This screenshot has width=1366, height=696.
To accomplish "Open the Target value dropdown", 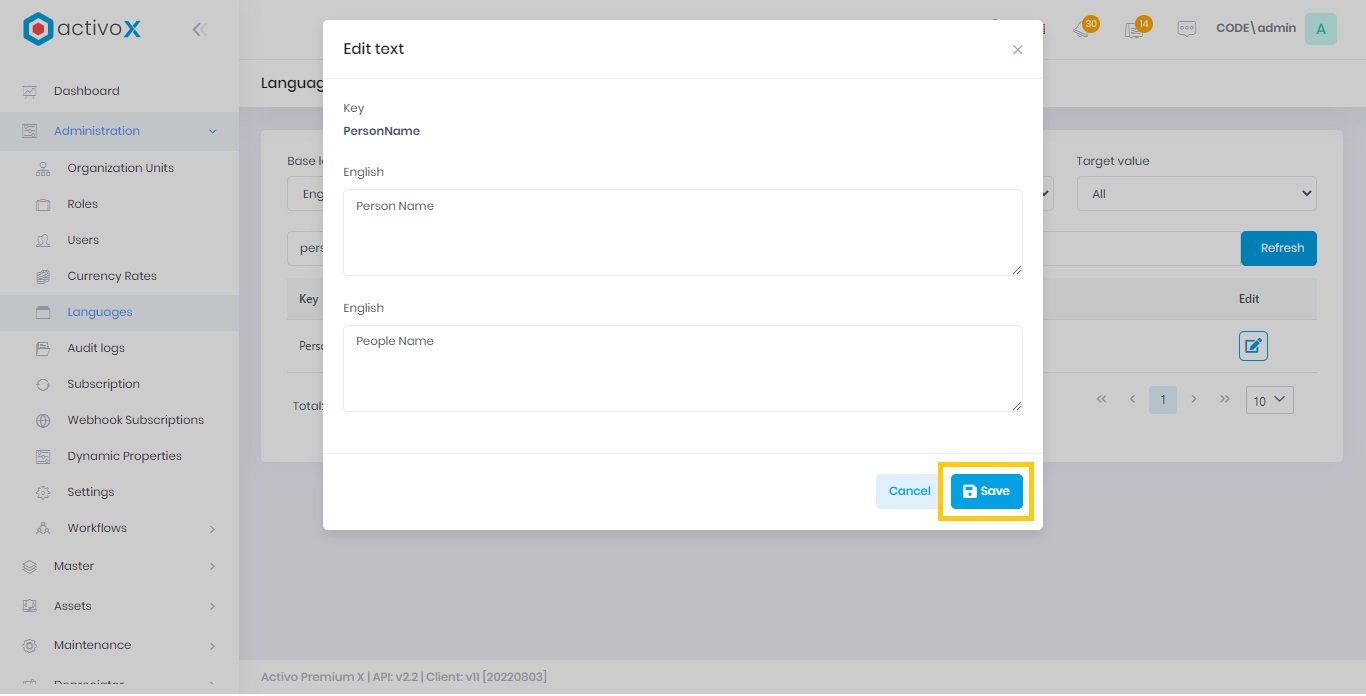I will pyautogui.click(x=1196, y=194).
